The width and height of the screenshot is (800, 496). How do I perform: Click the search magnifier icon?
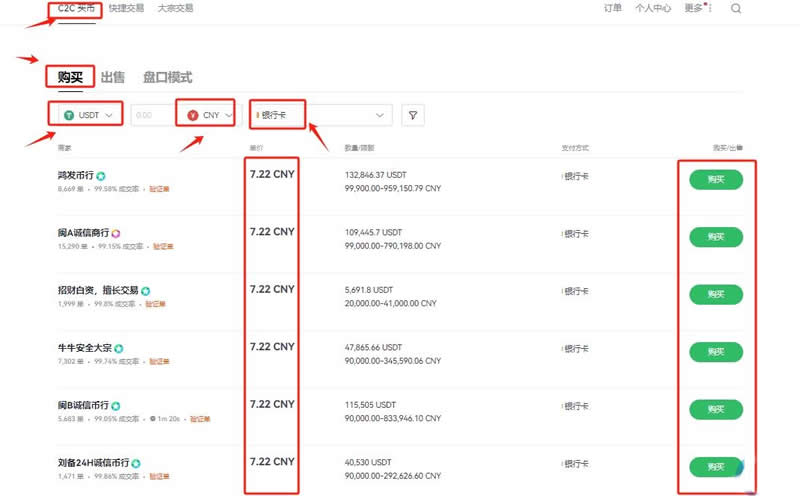click(x=736, y=9)
